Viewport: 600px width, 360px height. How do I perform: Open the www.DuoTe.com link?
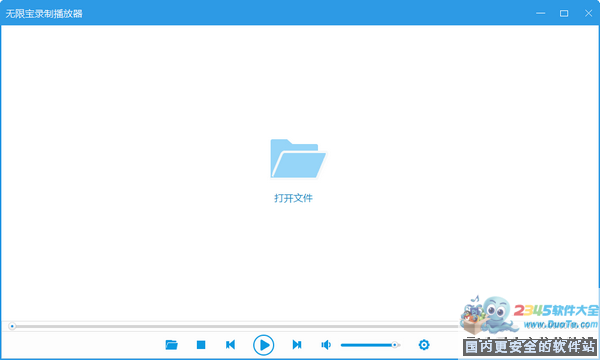click(560, 324)
